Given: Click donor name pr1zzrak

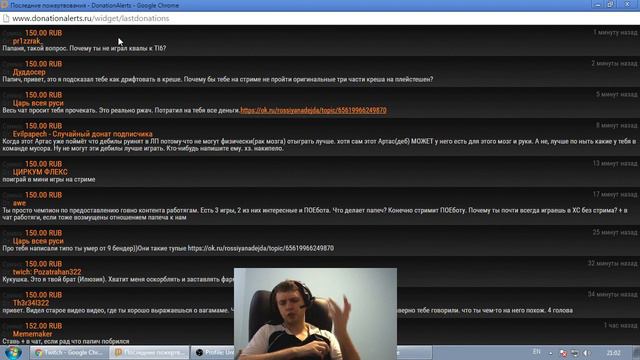Looking at the screenshot, I should [27, 41].
